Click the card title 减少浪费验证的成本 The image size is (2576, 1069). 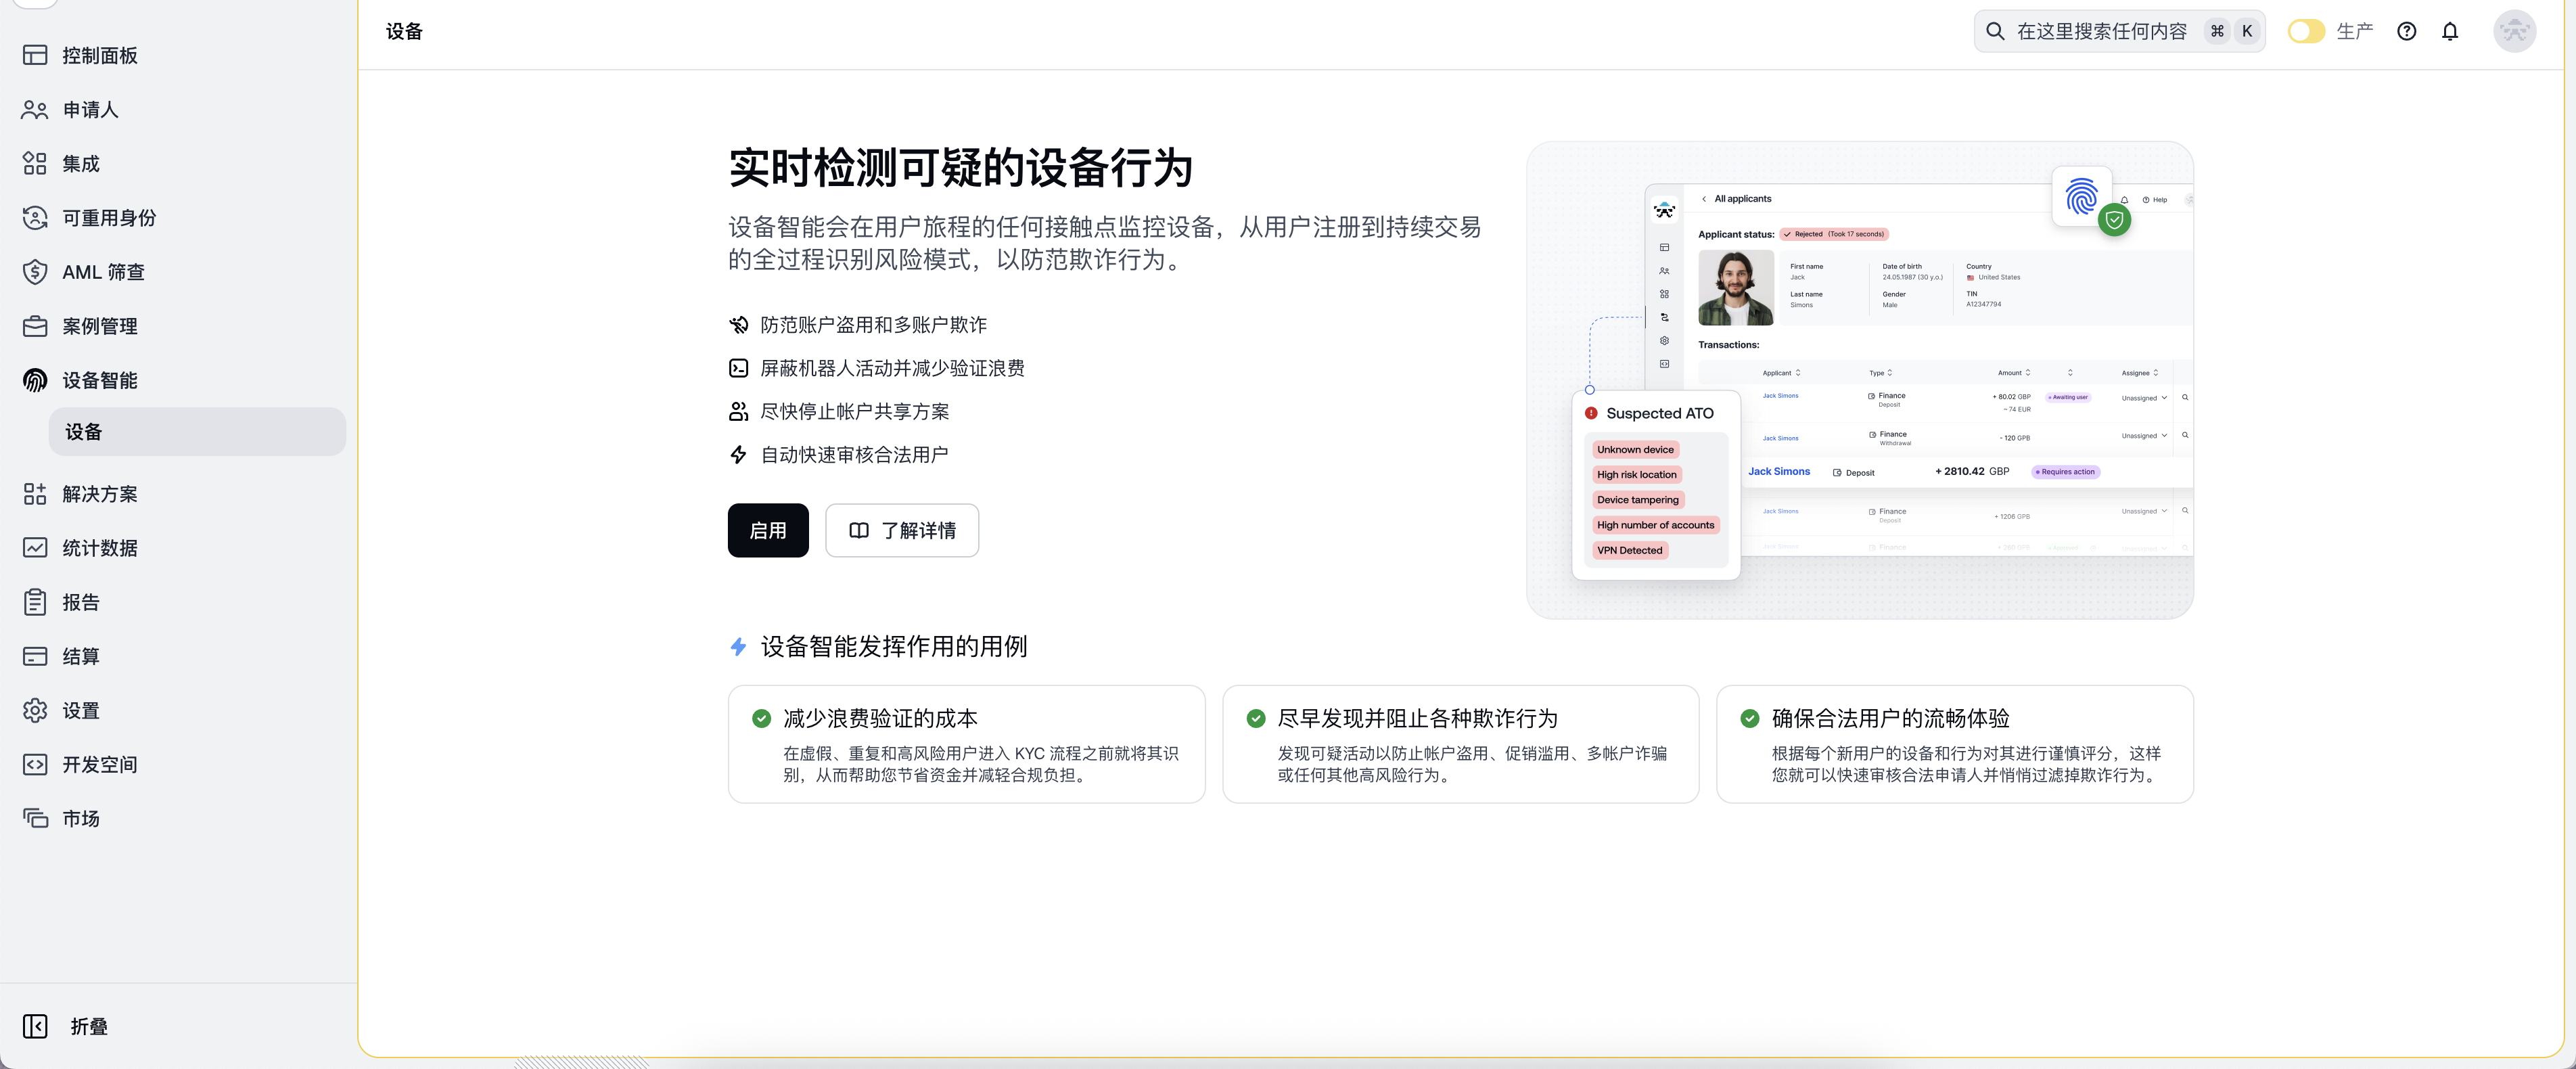880,718
